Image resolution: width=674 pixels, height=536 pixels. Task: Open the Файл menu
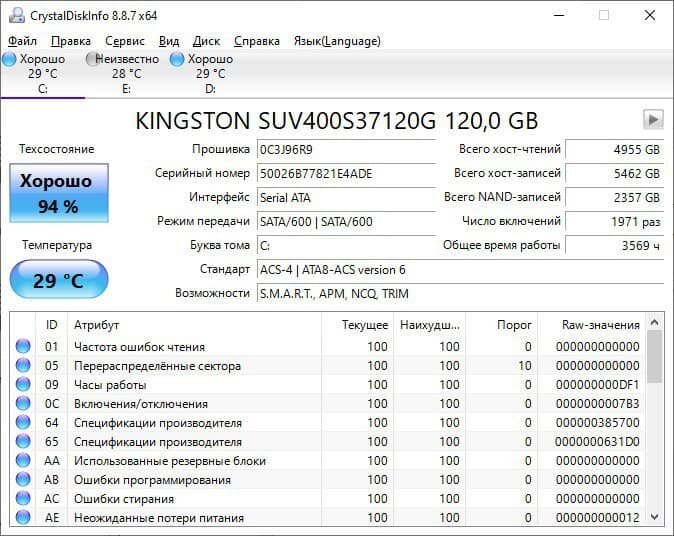click(22, 41)
